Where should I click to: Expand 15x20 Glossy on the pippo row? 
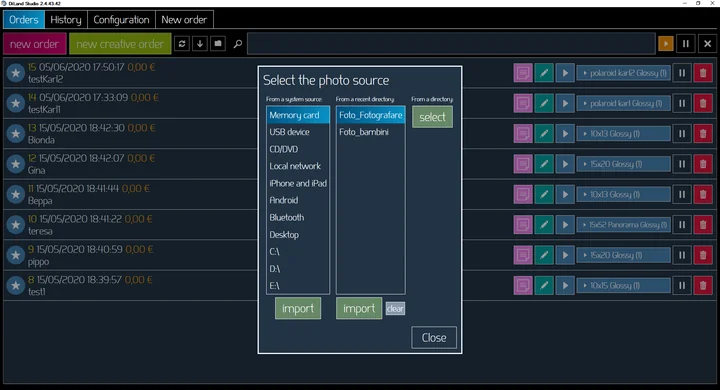click(x=624, y=255)
